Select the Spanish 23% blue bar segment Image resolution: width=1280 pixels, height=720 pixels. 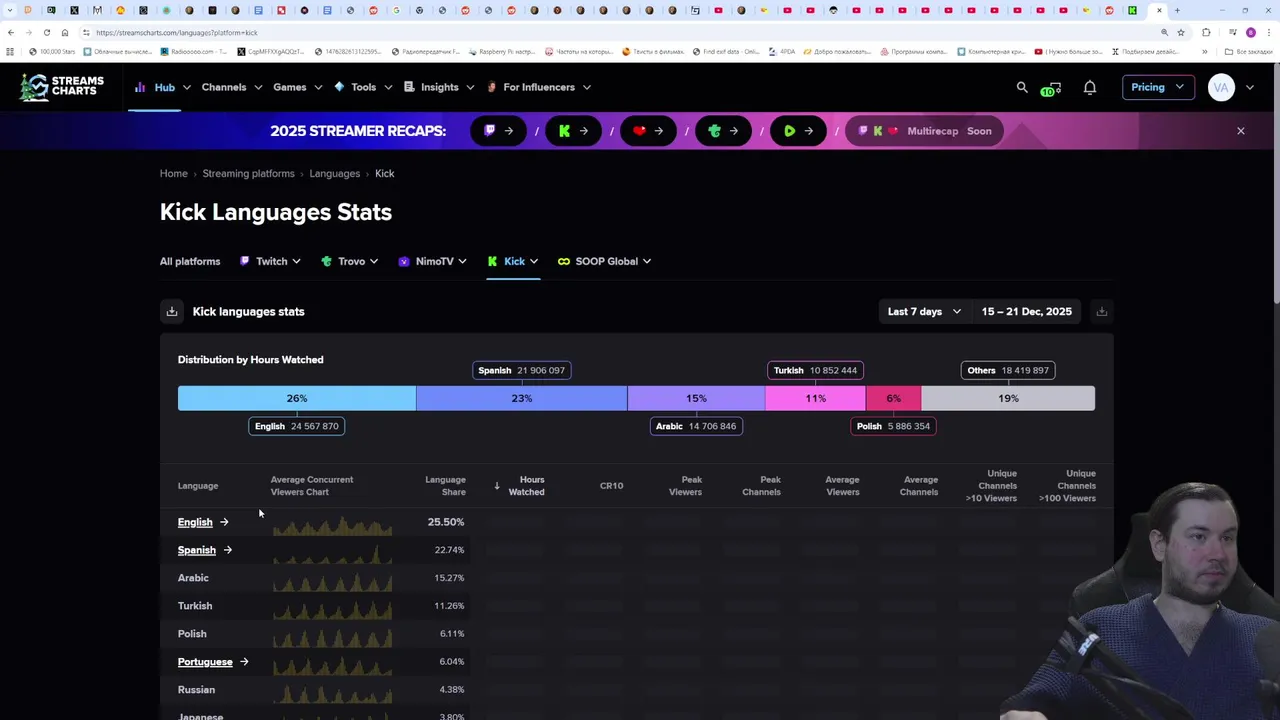click(522, 398)
